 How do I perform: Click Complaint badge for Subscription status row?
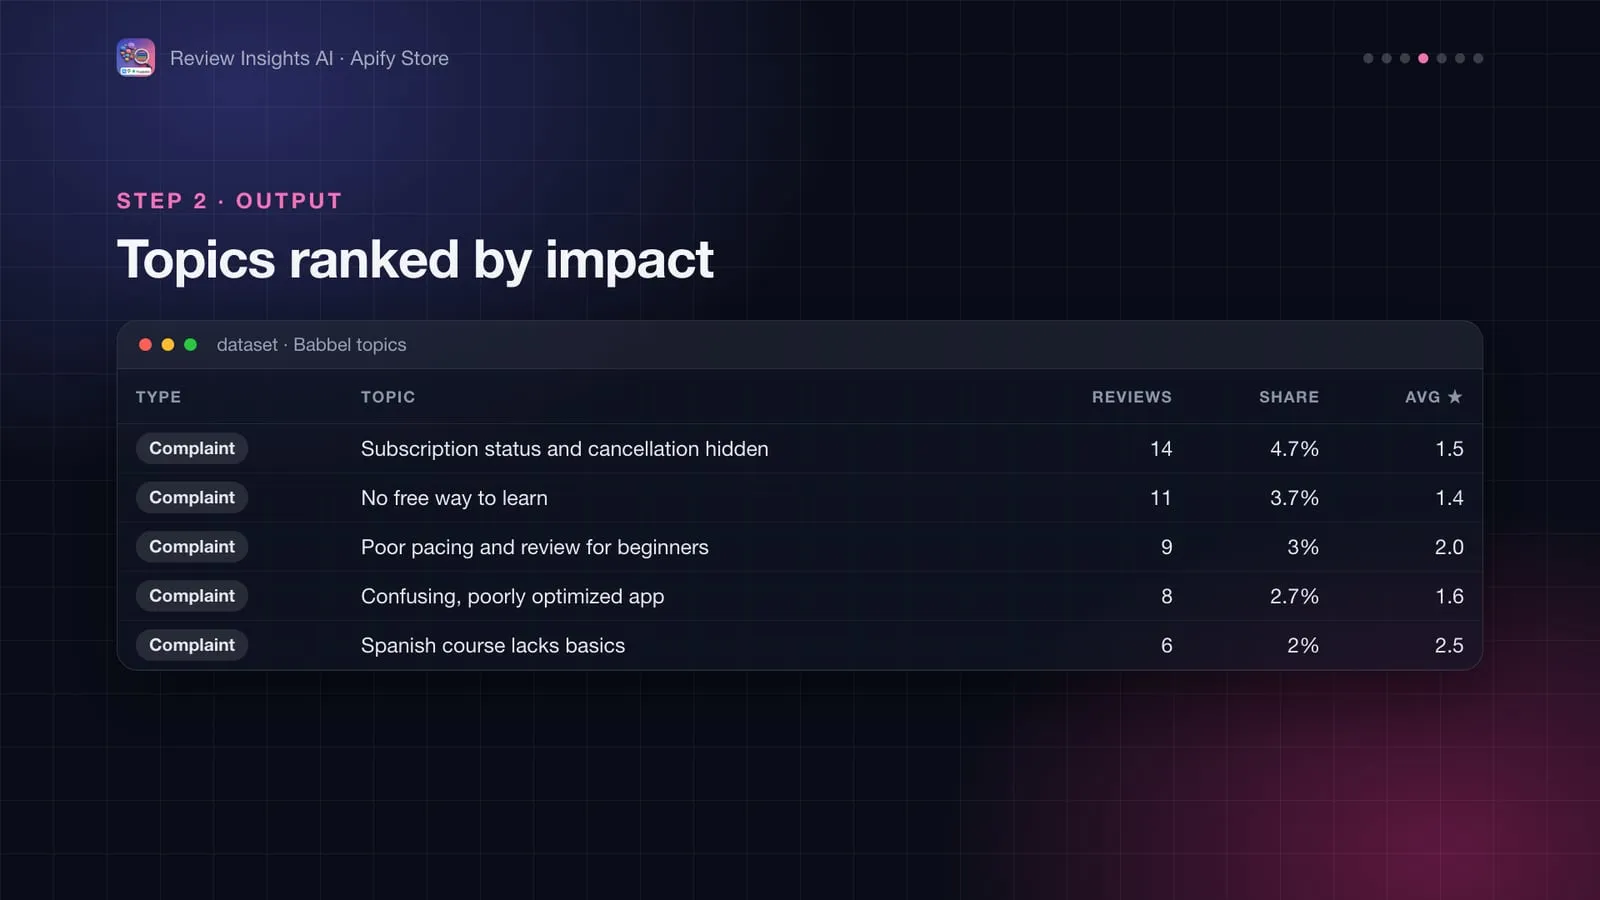pyautogui.click(x=192, y=448)
